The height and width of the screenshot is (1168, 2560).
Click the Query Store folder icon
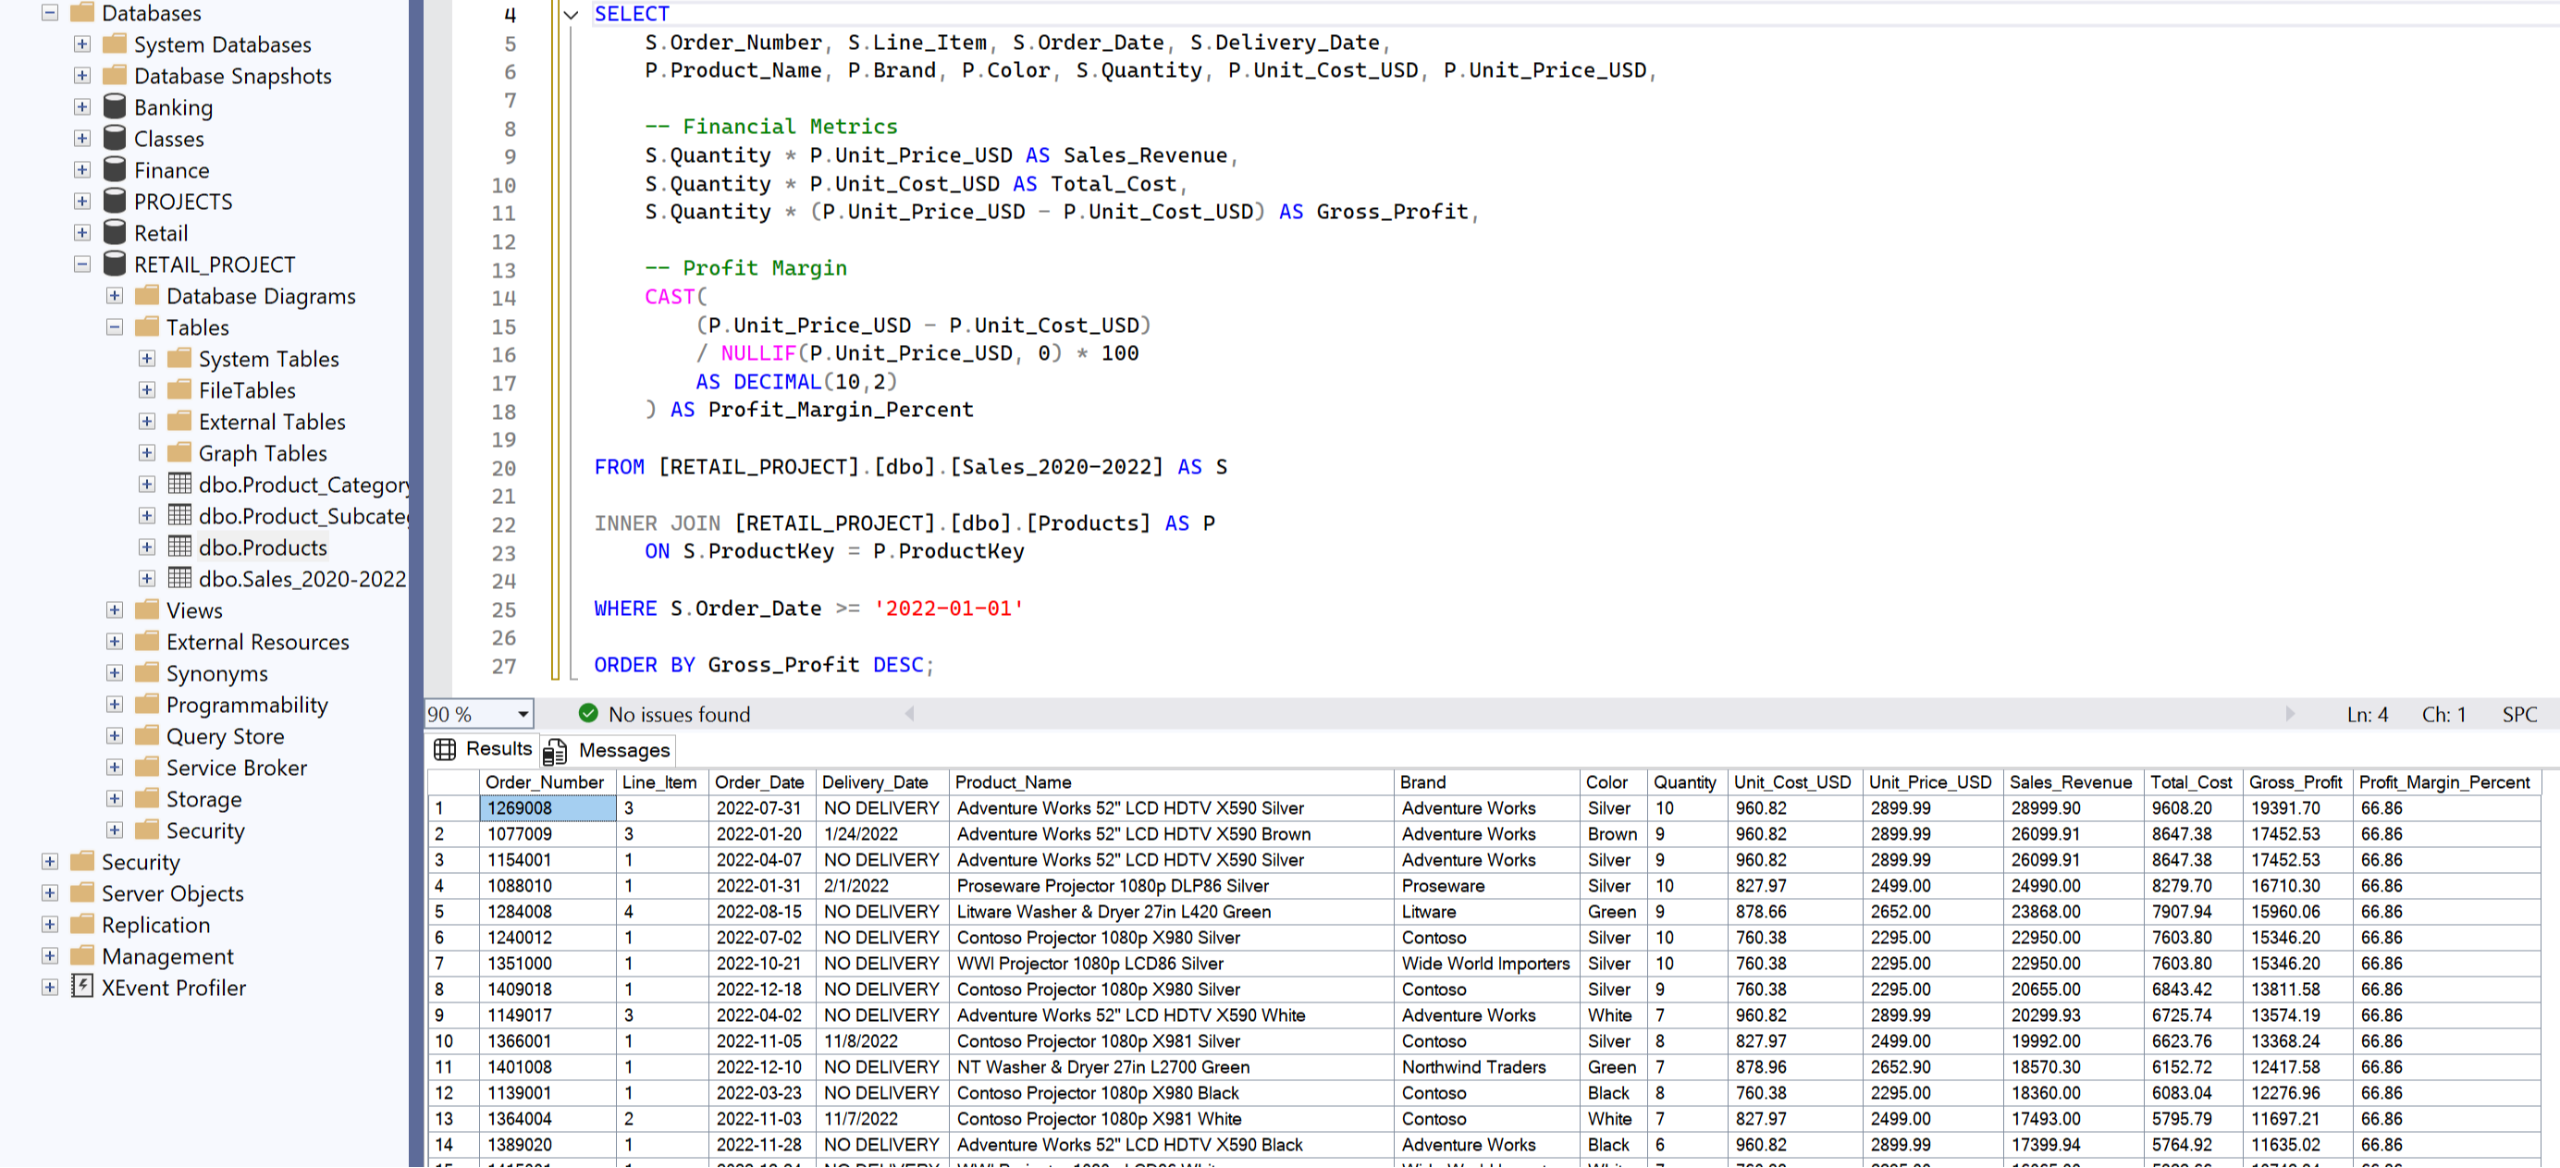[147, 736]
